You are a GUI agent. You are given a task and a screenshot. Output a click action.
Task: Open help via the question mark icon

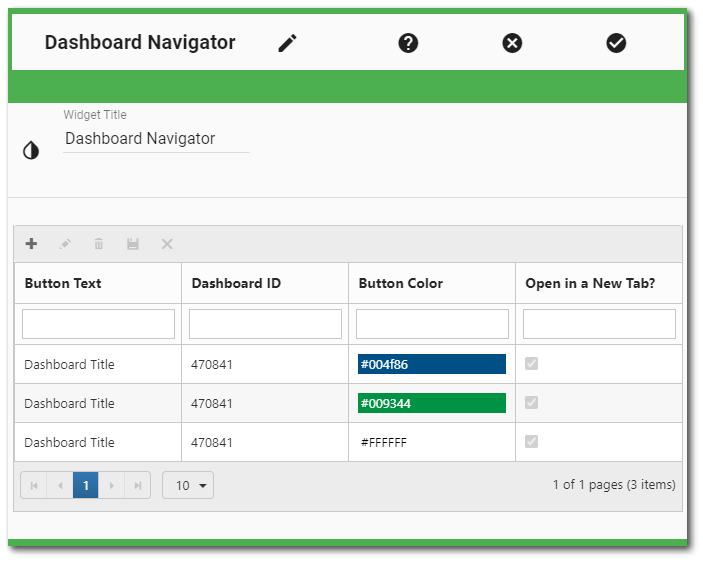[408, 43]
